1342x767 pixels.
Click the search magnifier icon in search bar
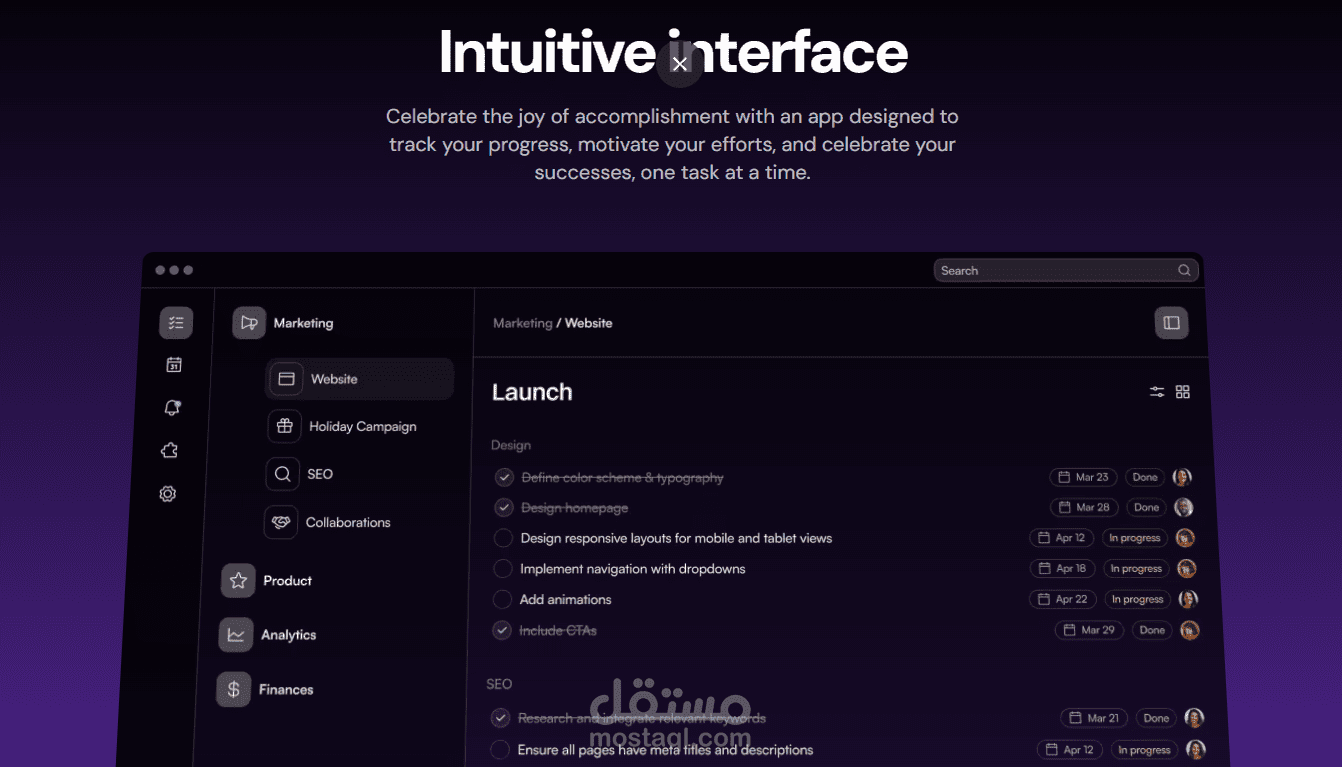(1184, 270)
